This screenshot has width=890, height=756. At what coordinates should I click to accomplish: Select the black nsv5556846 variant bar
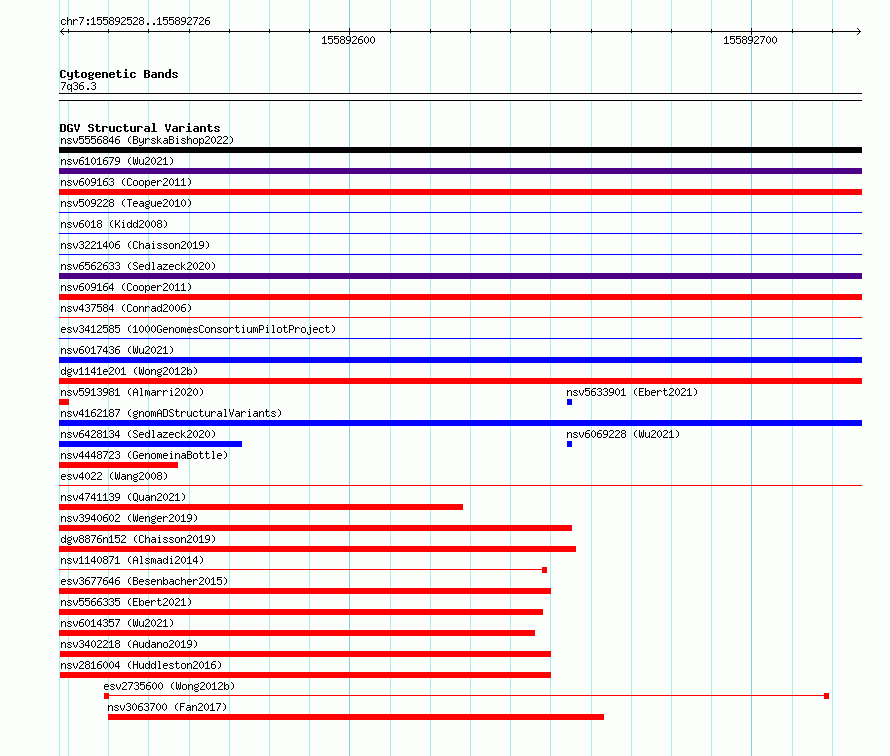click(460, 150)
